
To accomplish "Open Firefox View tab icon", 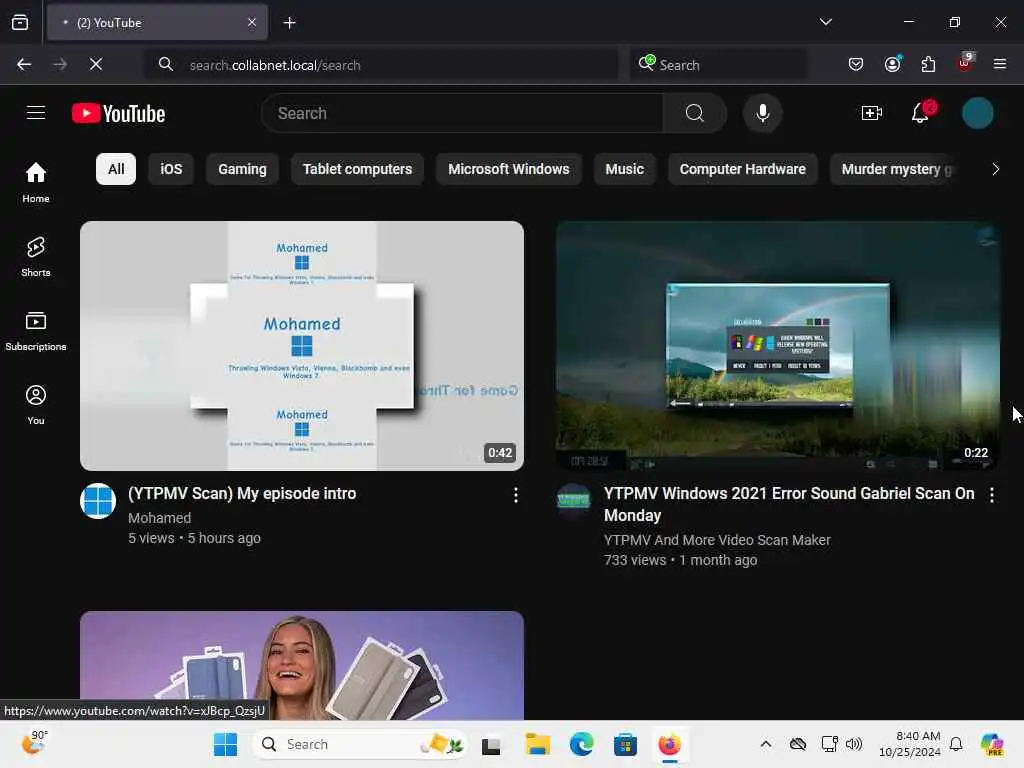I will [x=20, y=22].
